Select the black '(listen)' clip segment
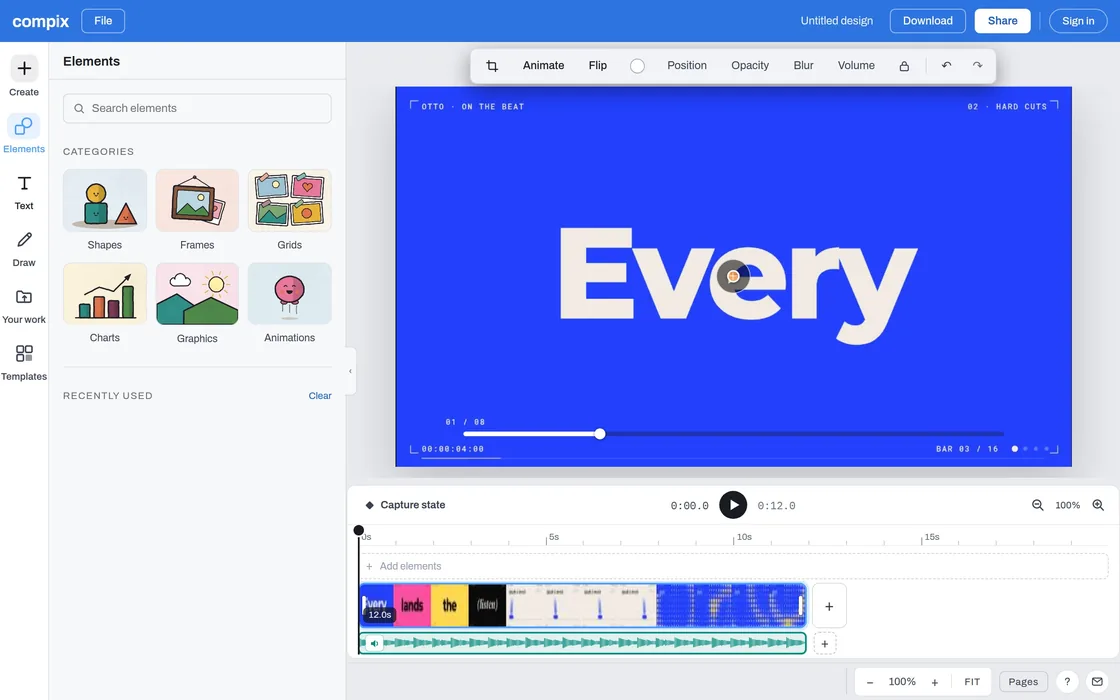The image size is (1120, 700). coord(487,606)
